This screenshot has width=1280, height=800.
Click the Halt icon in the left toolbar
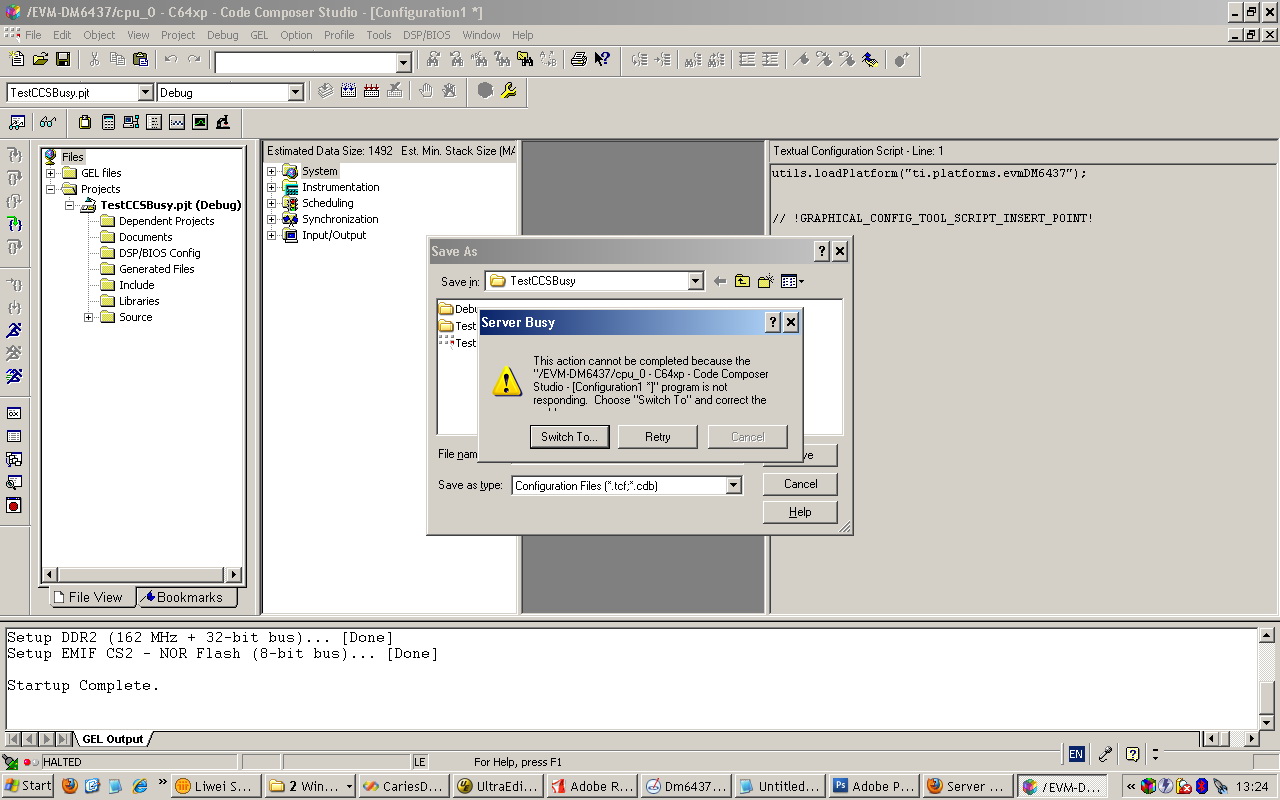pos(15,352)
